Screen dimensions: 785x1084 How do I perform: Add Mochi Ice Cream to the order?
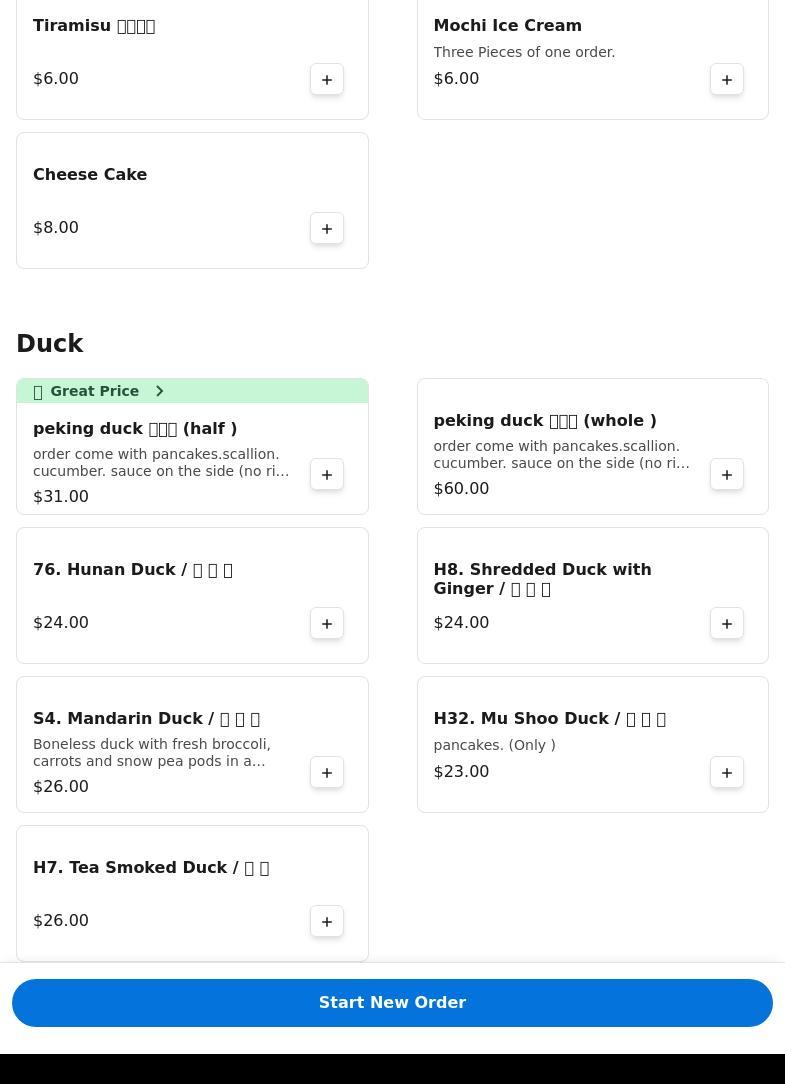(x=727, y=79)
